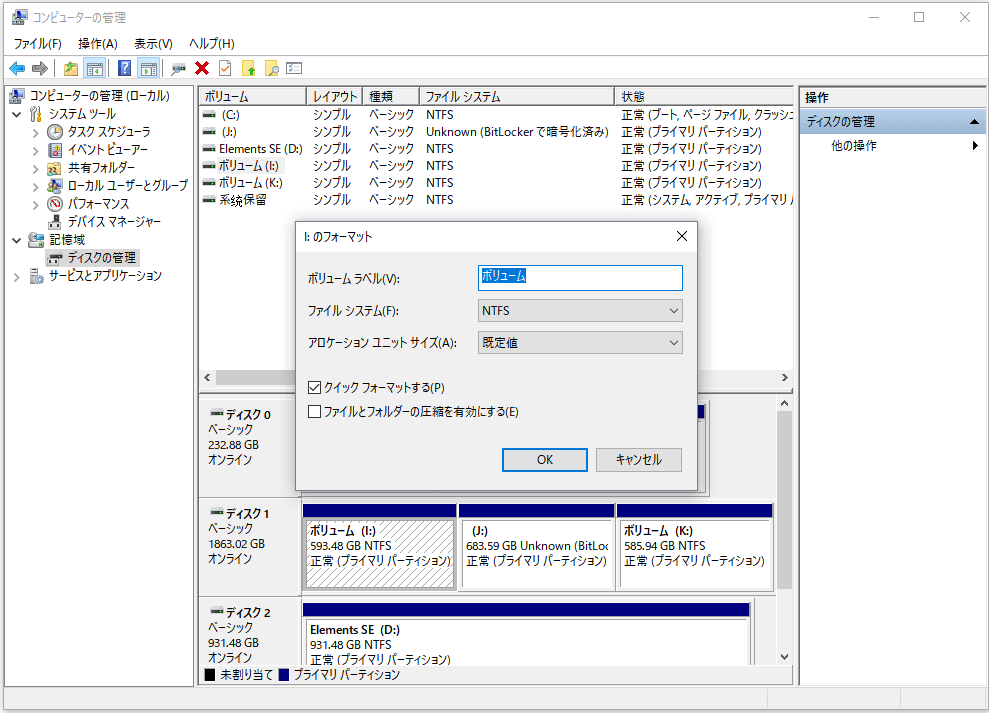This screenshot has width=989, height=713.
Task: Uncheck the quick format checkbox
Action: click(x=315, y=387)
